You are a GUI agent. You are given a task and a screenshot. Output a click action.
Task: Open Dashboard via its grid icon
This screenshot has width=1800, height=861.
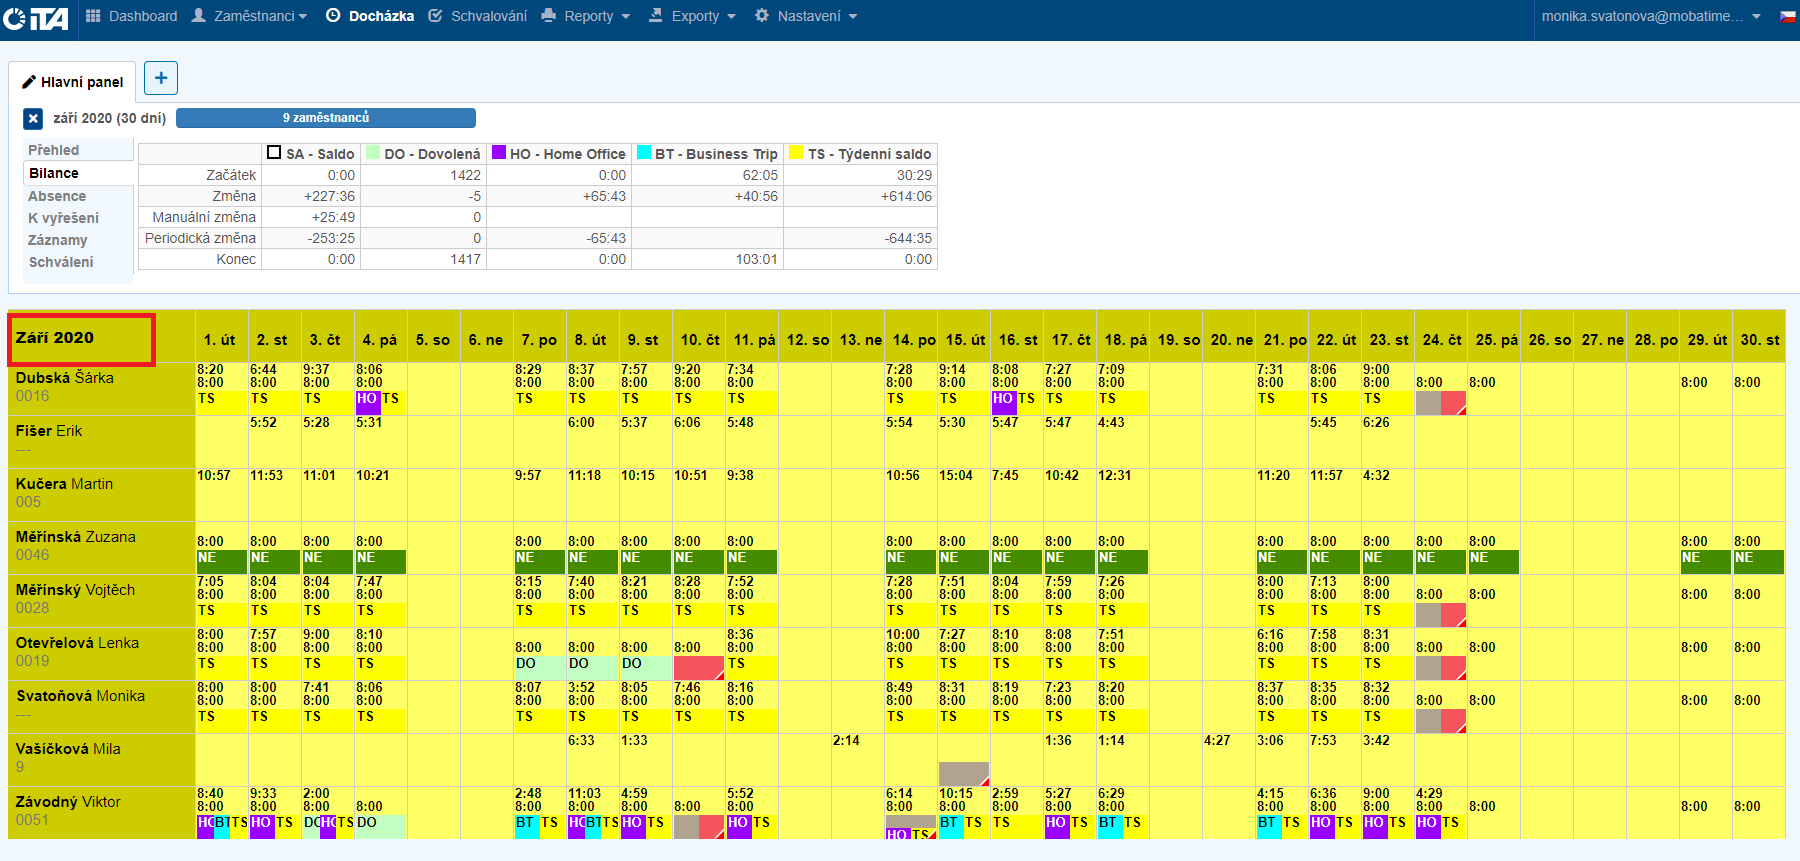coord(93,16)
